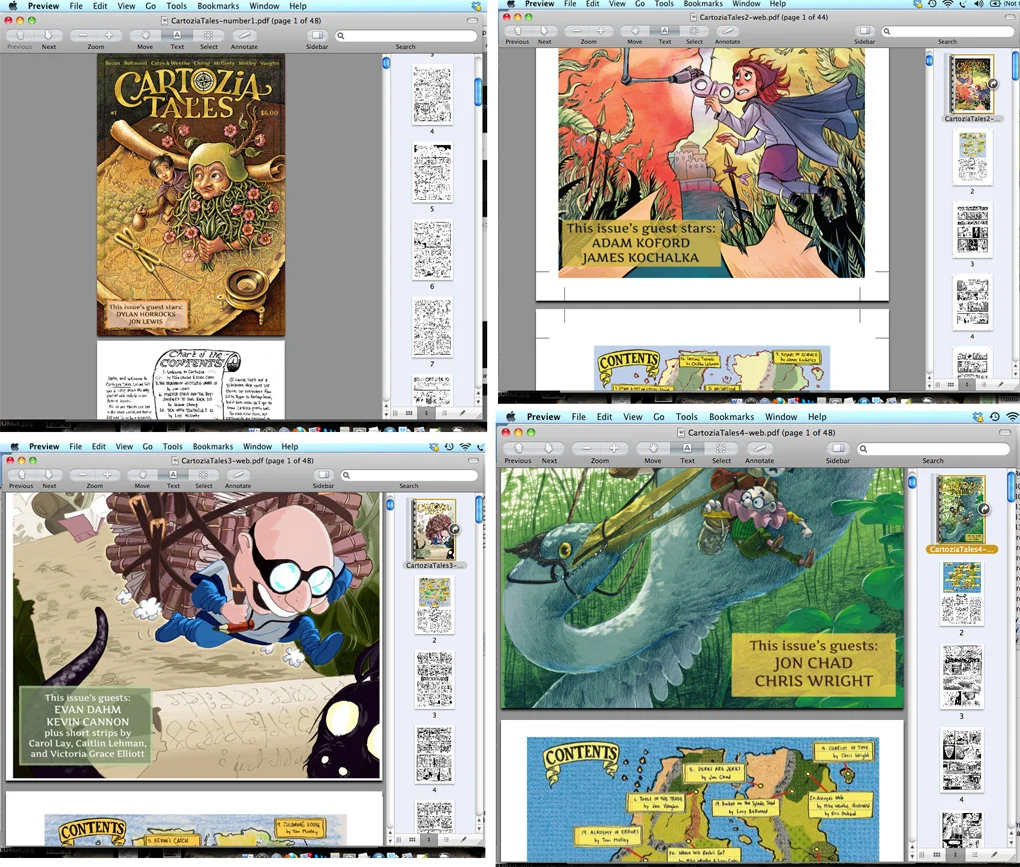
Task: Go to Next page in CartoziaTales-number1.pdf window
Action: [49, 36]
